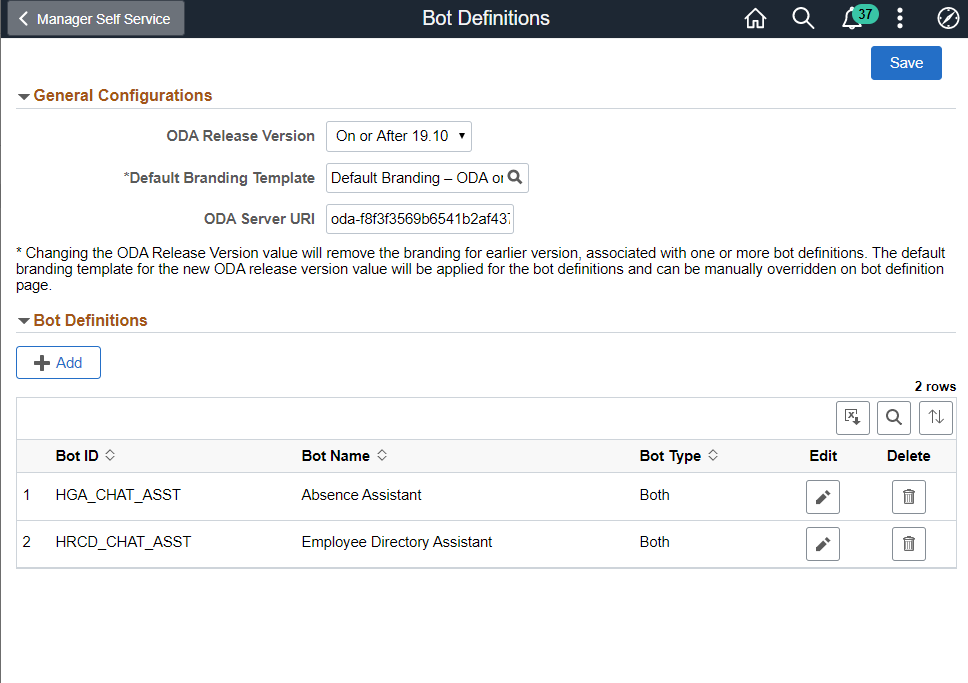This screenshot has width=968, height=683.
Task: Click the Bot Name column header
Action: click(335, 456)
